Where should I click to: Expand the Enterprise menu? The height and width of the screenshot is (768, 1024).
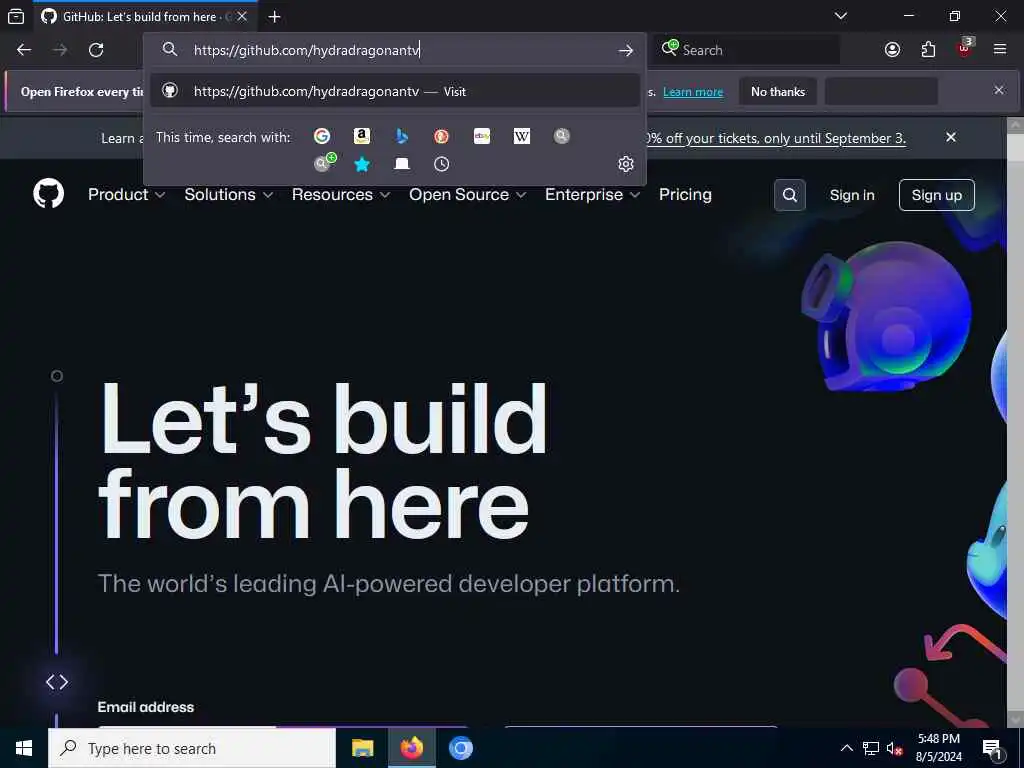[x=592, y=195]
